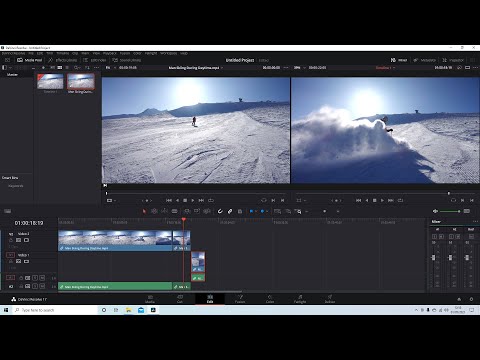Switch to the Deliver page tab
Screen dimensions: 480x360
(330, 299)
